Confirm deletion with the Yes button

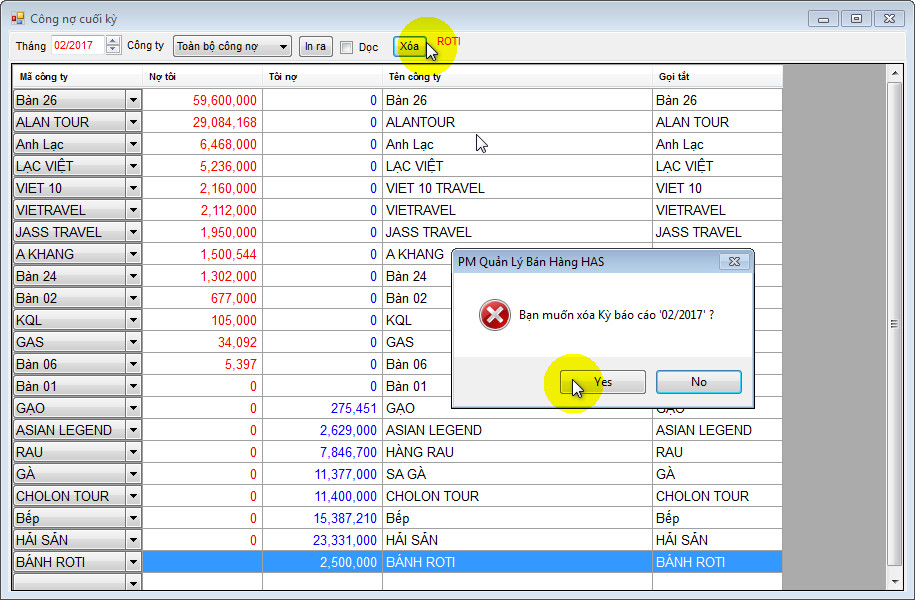[602, 382]
